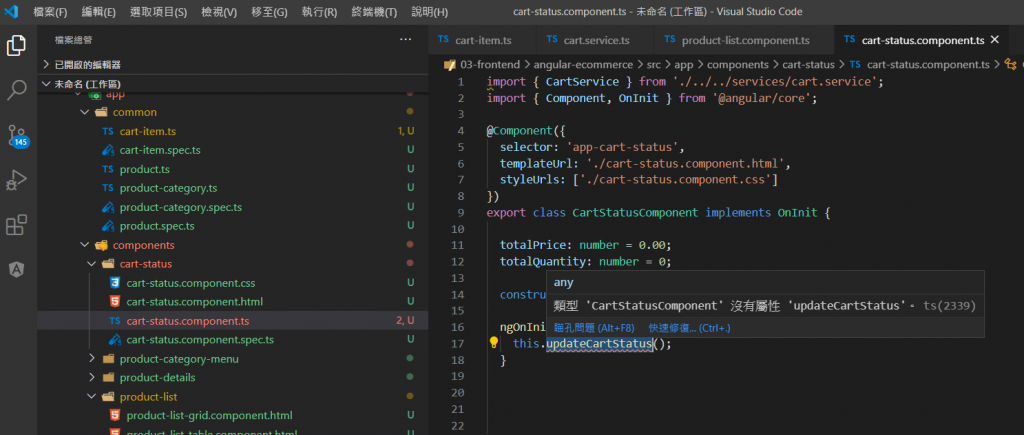Open the 終端機(T) menu

click(374, 12)
